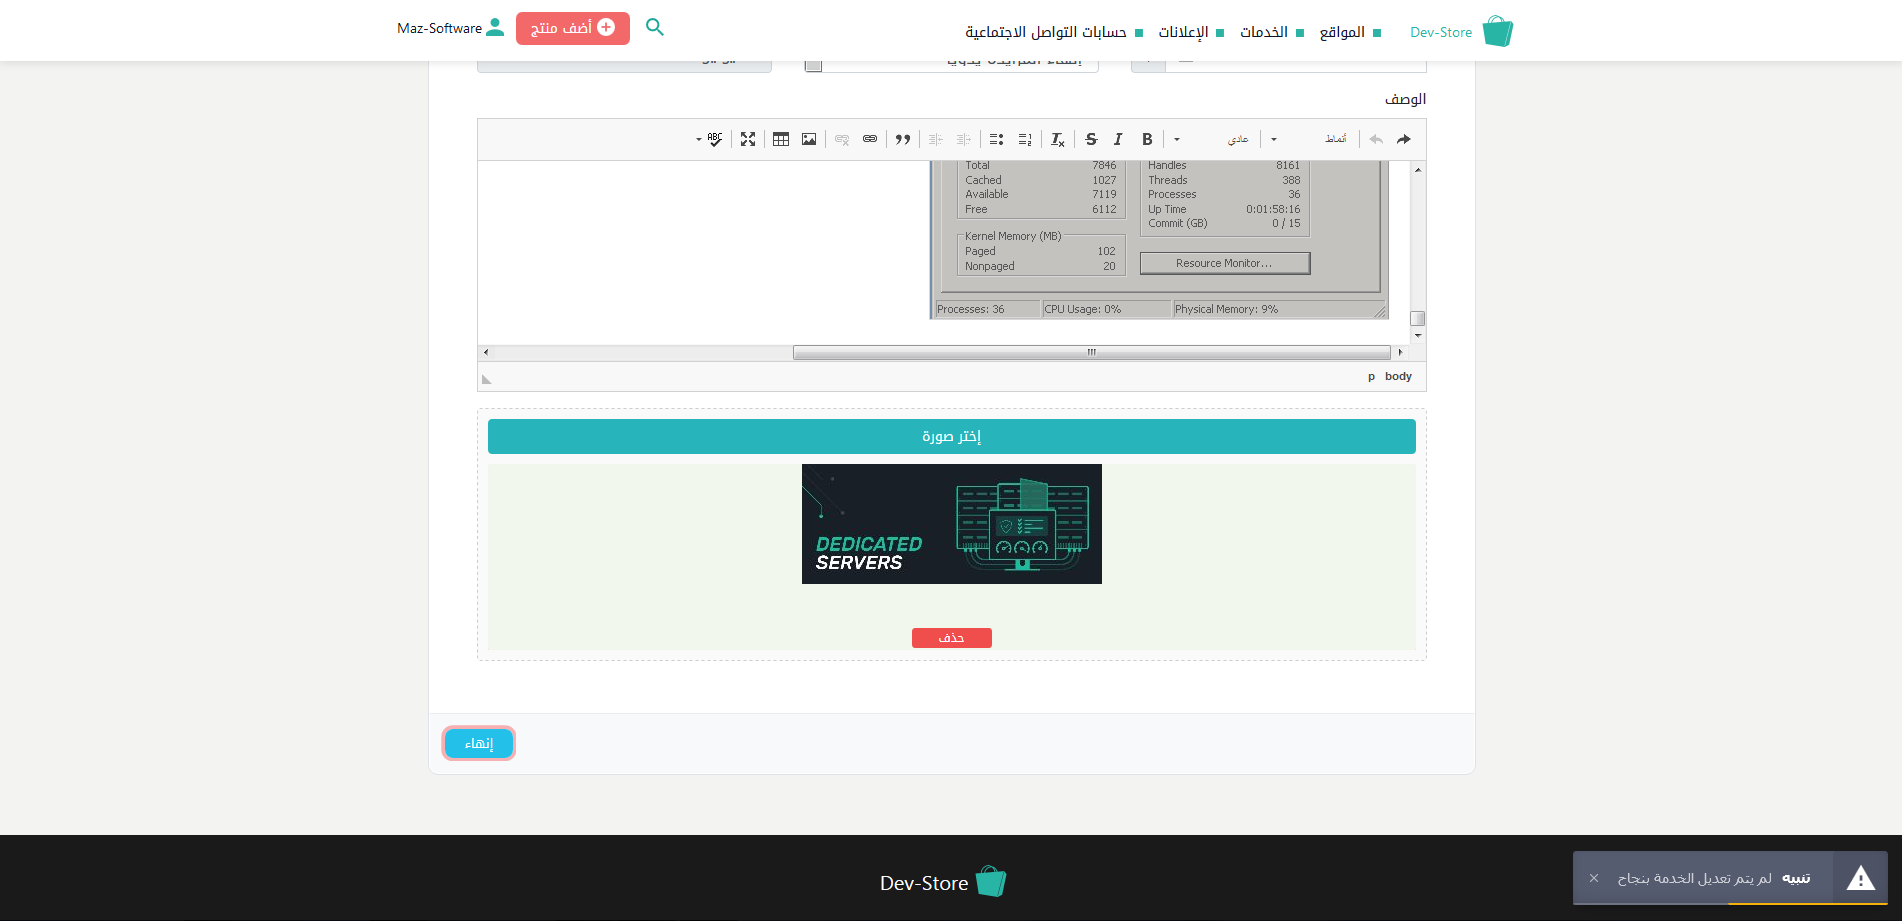The width and height of the screenshot is (1902, 921).
Task: Open the الخدمات navigation item
Action: pyautogui.click(x=1264, y=32)
